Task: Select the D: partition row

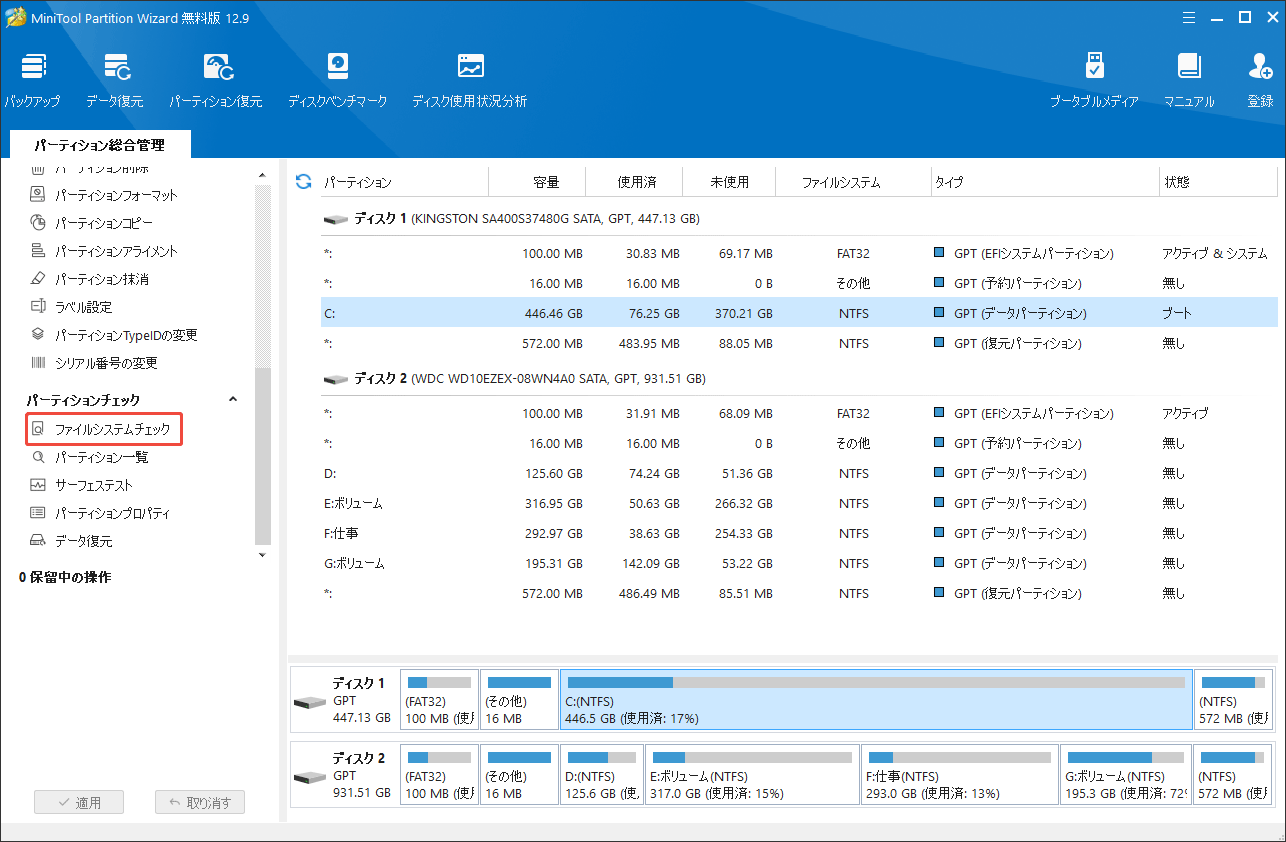Action: click(x=799, y=473)
